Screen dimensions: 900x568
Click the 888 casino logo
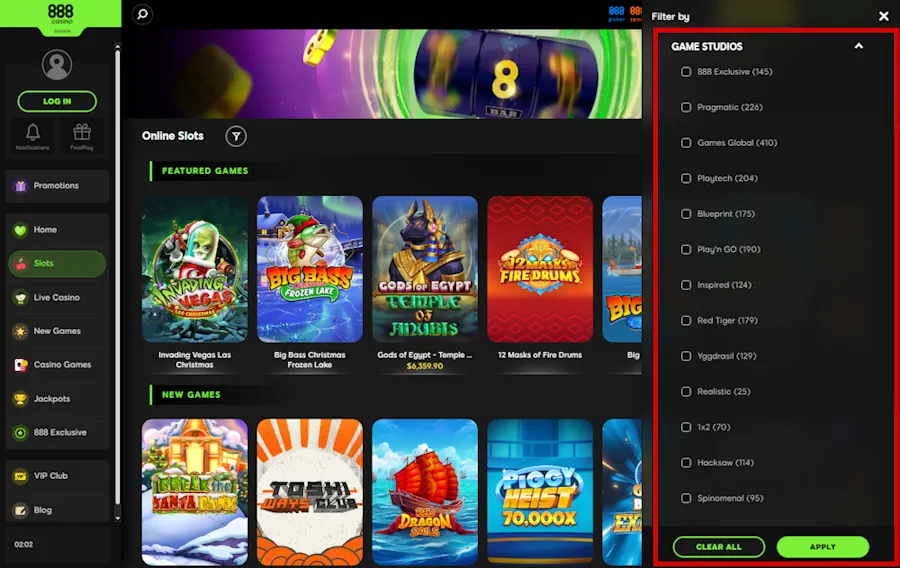pos(61,15)
